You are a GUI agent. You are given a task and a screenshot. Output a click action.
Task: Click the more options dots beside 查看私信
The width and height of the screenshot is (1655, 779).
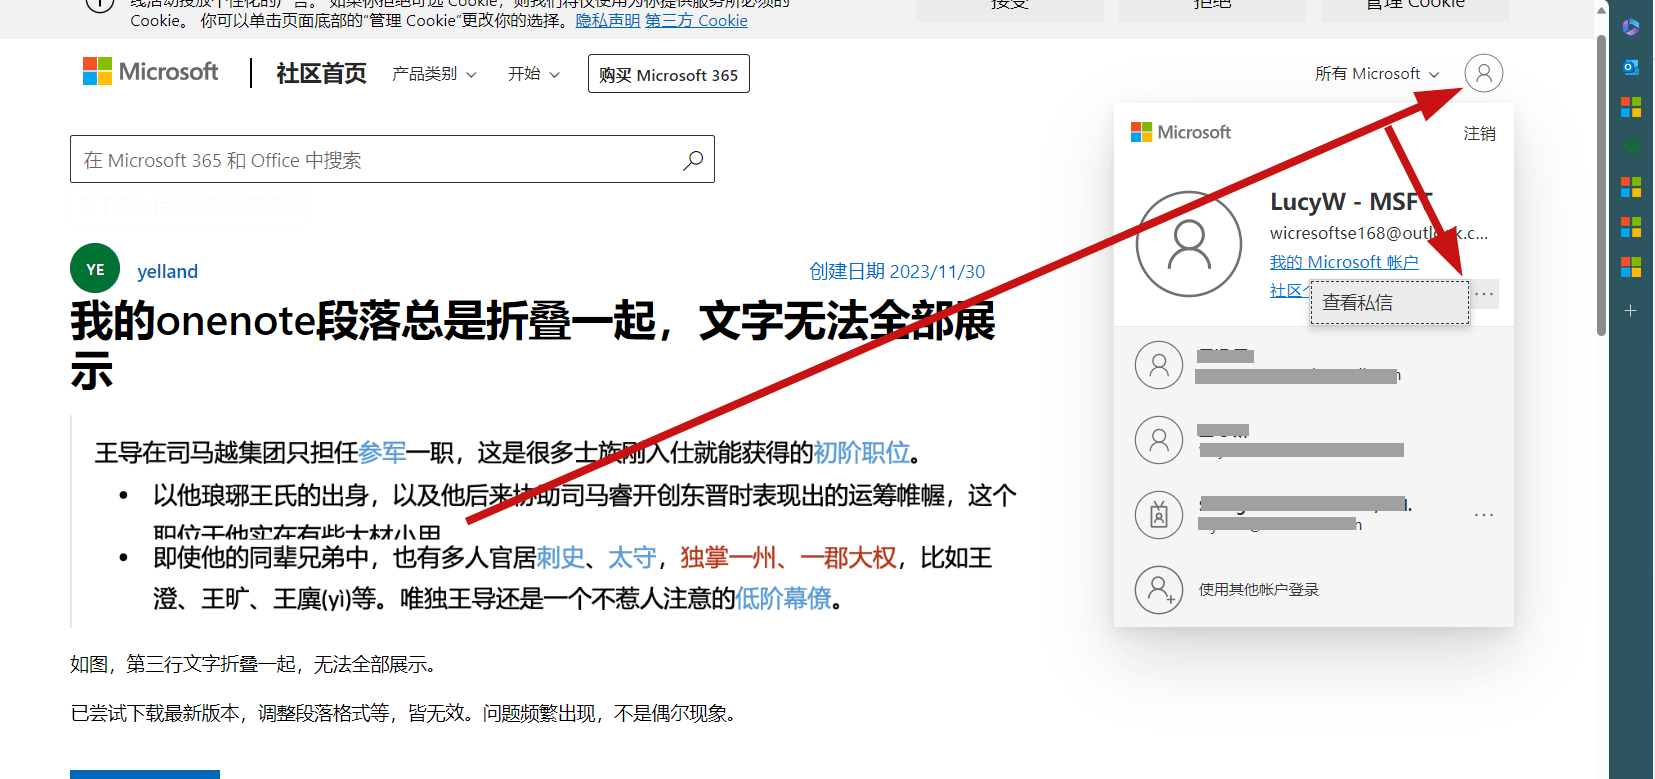(x=1484, y=294)
